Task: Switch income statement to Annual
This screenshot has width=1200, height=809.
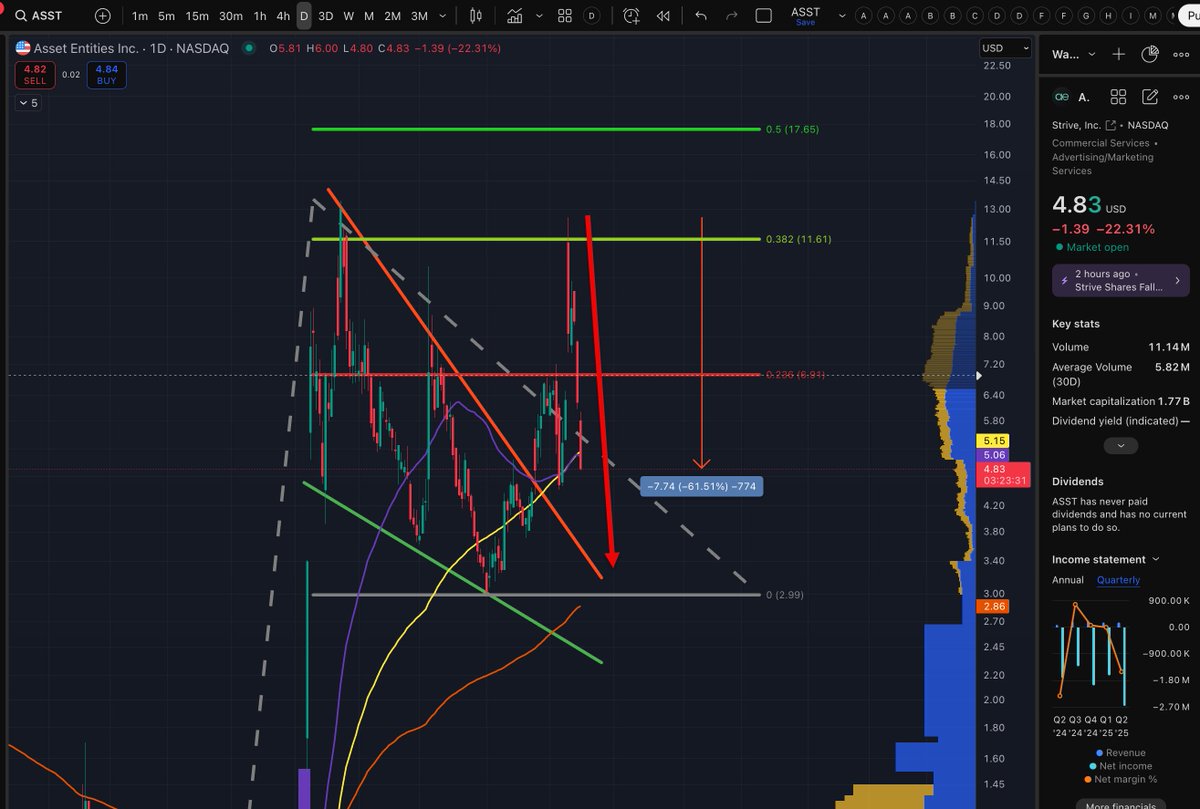Action: (1067, 580)
